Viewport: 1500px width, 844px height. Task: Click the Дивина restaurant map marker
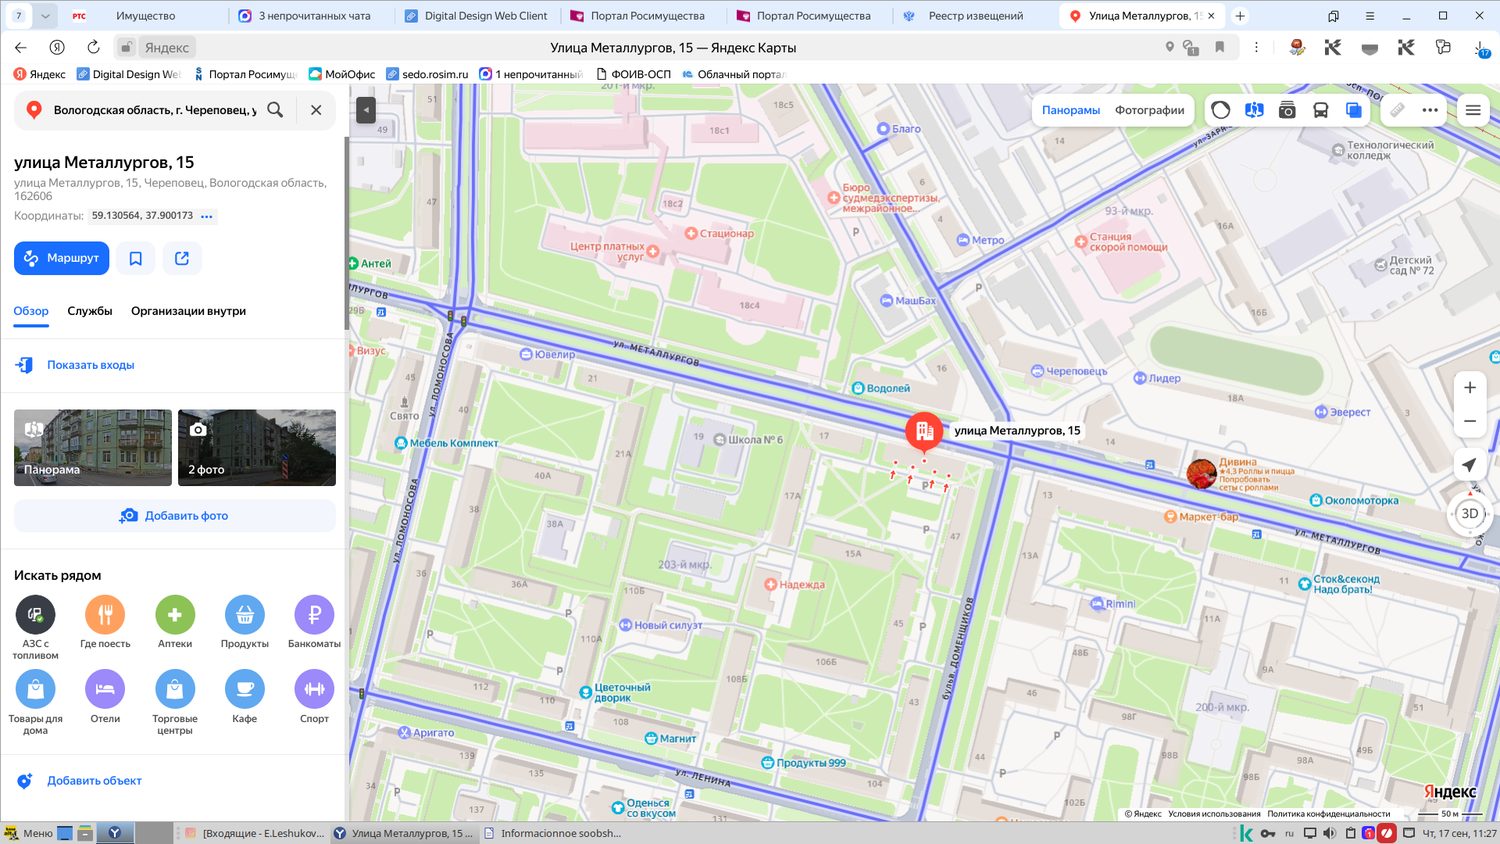[x=1201, y=473]
